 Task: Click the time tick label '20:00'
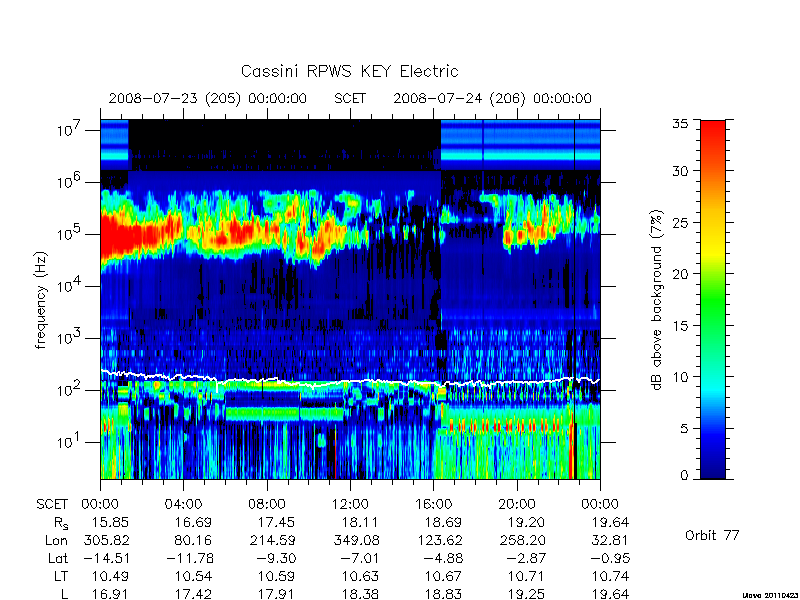click(517, 504)
